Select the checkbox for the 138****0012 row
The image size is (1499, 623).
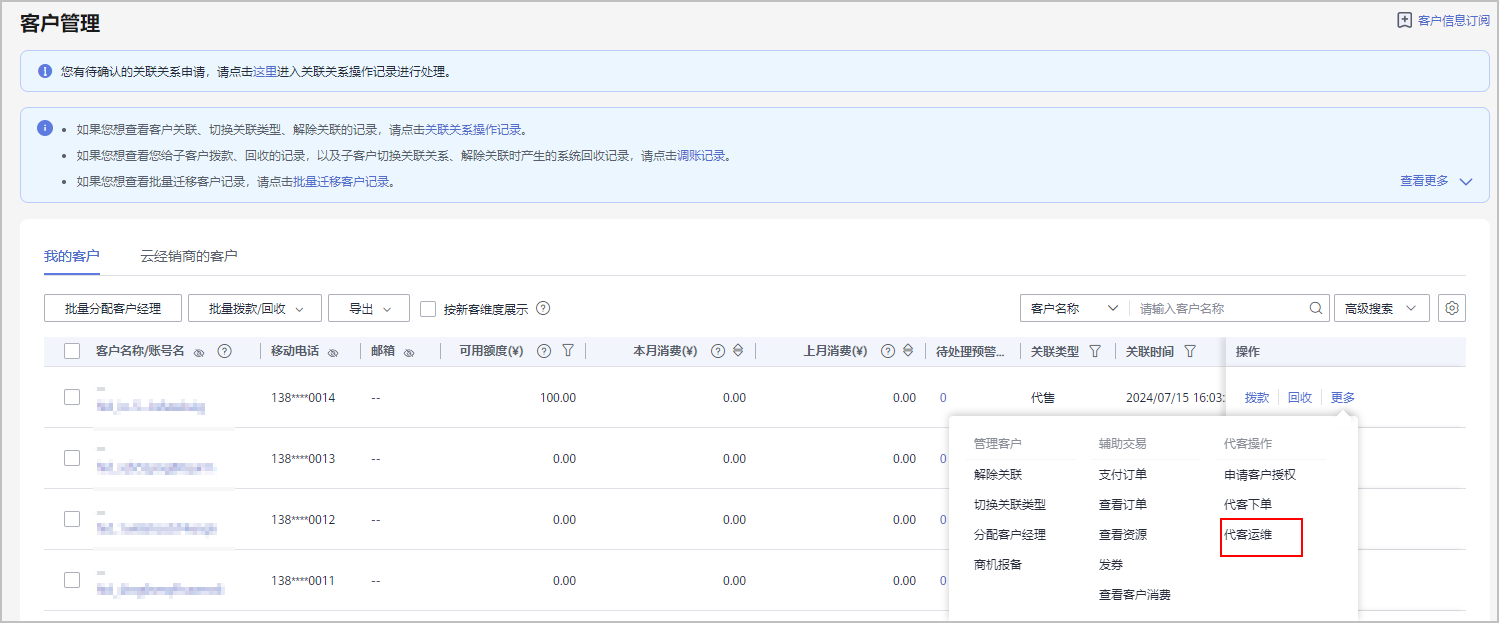click(72, 519)
